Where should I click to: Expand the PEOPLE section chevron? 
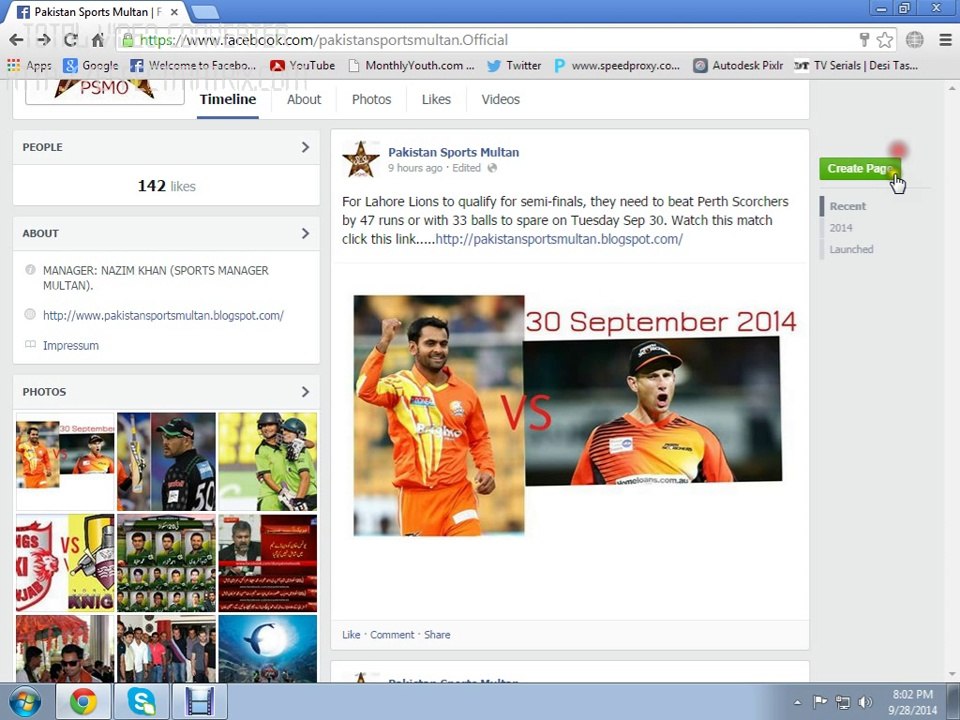[x=306, y=147]
